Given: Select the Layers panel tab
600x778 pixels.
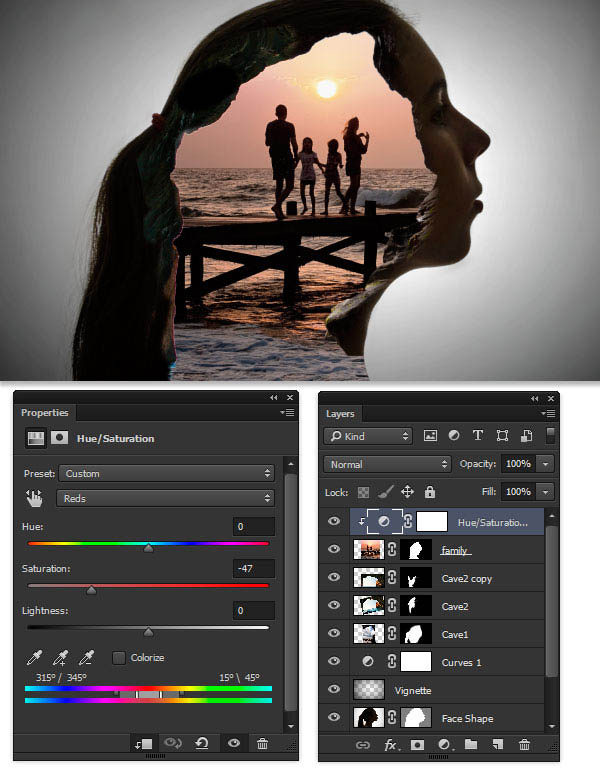Looking at the screenshot, I should pyautogui.click(x=340, y=413).
